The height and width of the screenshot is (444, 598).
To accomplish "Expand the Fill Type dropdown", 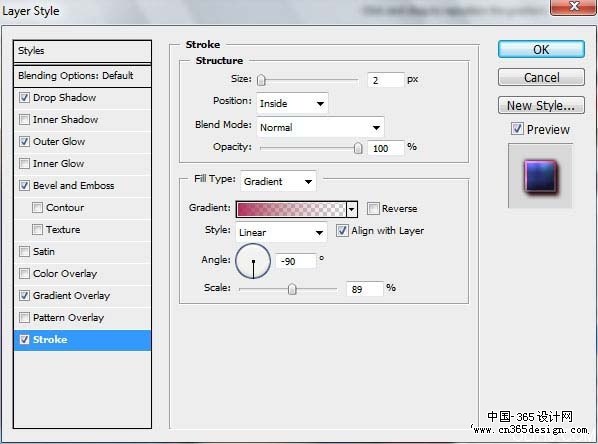I will (x=278, y=181).
